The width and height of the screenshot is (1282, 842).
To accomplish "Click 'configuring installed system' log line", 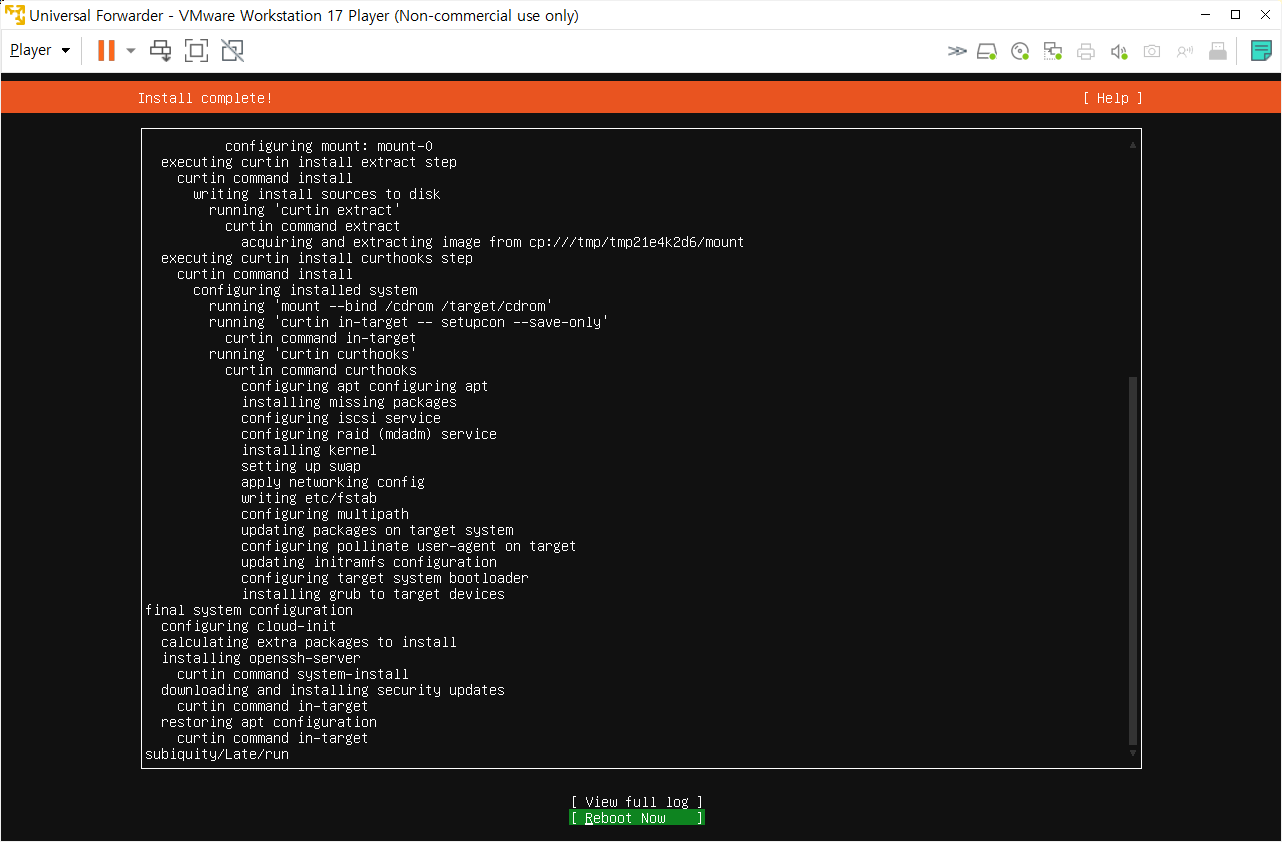I will (x=305, y=290).
